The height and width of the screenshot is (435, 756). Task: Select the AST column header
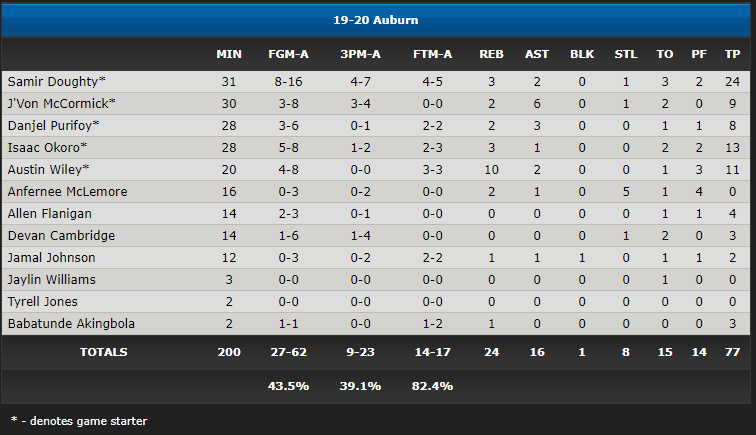pyautogui.click(x=537, y=54)
